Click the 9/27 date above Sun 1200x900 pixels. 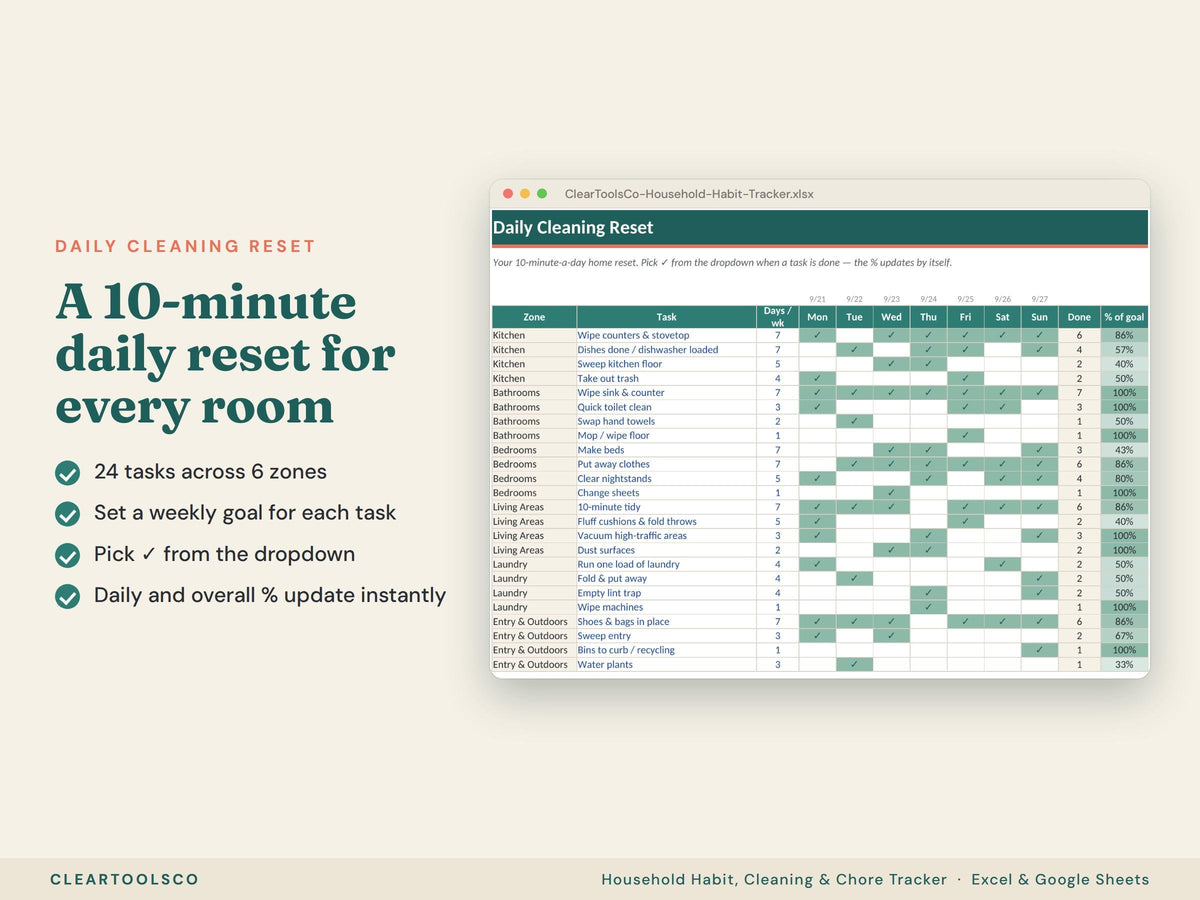(1040, 299)
